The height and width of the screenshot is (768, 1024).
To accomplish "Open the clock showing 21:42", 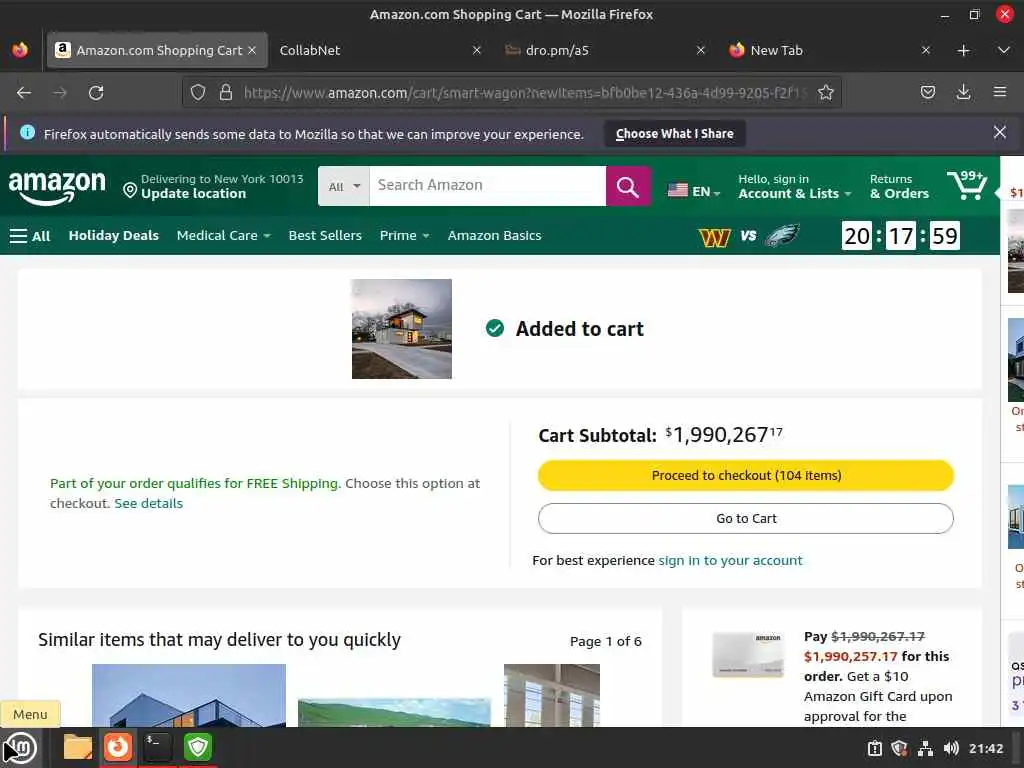I will pos(985,748).
